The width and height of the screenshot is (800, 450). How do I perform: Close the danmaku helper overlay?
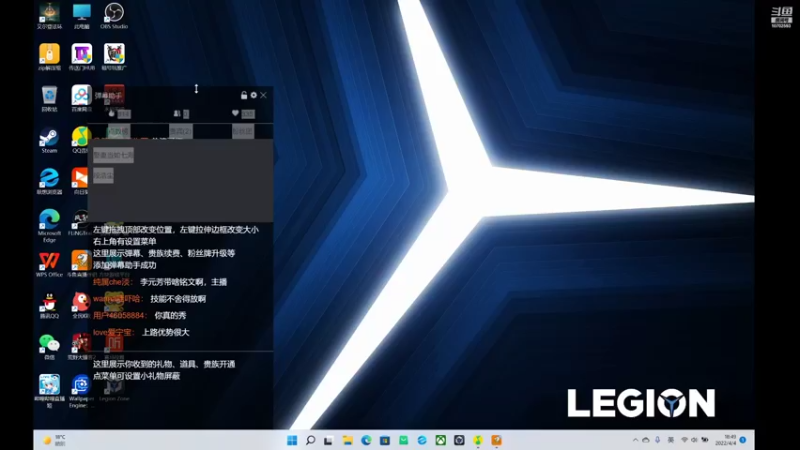coord(263,95)
